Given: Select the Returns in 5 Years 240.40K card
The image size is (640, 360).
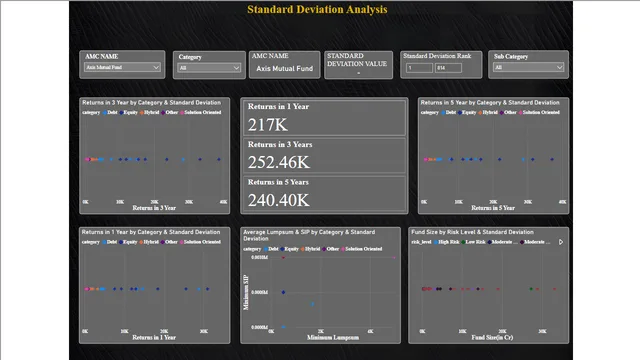Looking at the screenshot, I should pyautogui.click(x=324, y=193).
